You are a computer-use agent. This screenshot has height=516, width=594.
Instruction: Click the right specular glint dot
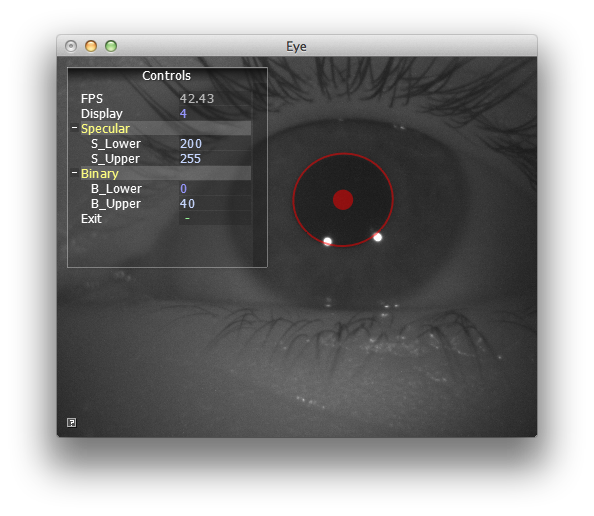click(378, 237)
